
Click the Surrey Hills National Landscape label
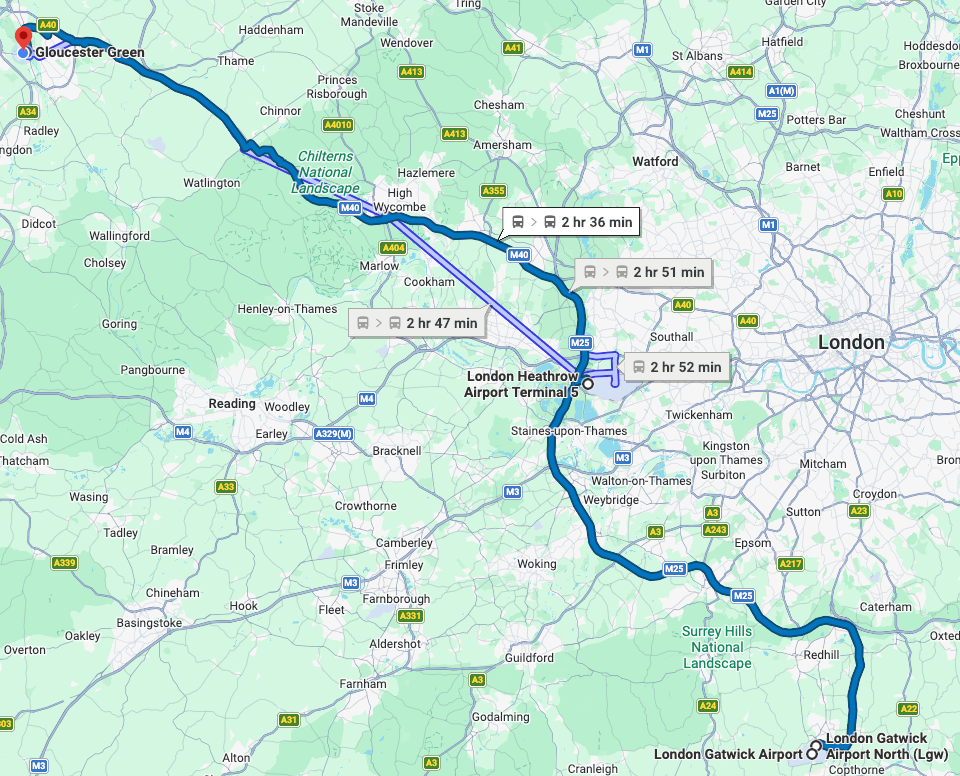click(x=717, y=647)
